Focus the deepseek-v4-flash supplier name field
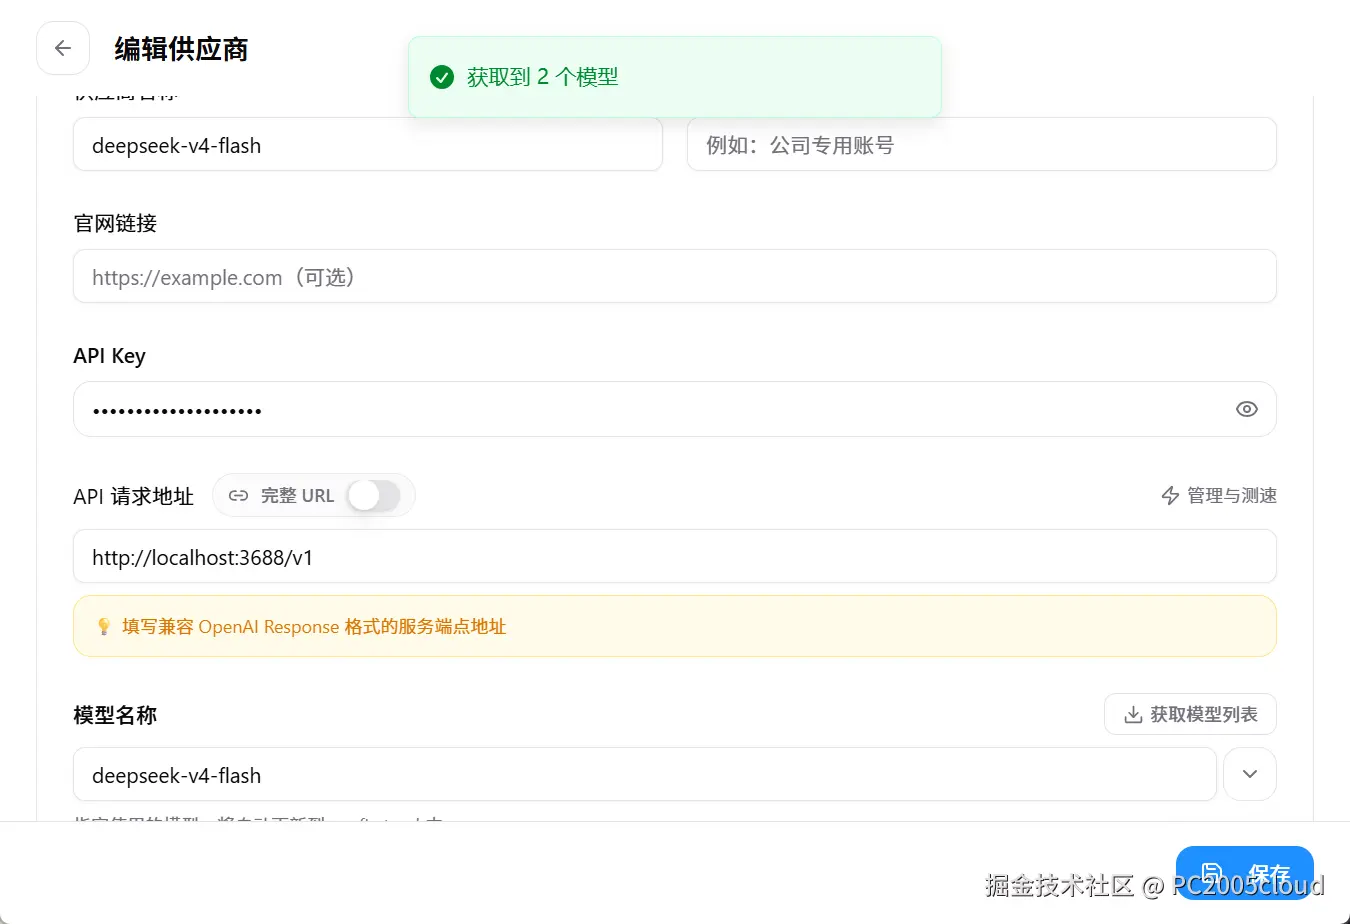Screen dimensions: 1350x924 368,145
